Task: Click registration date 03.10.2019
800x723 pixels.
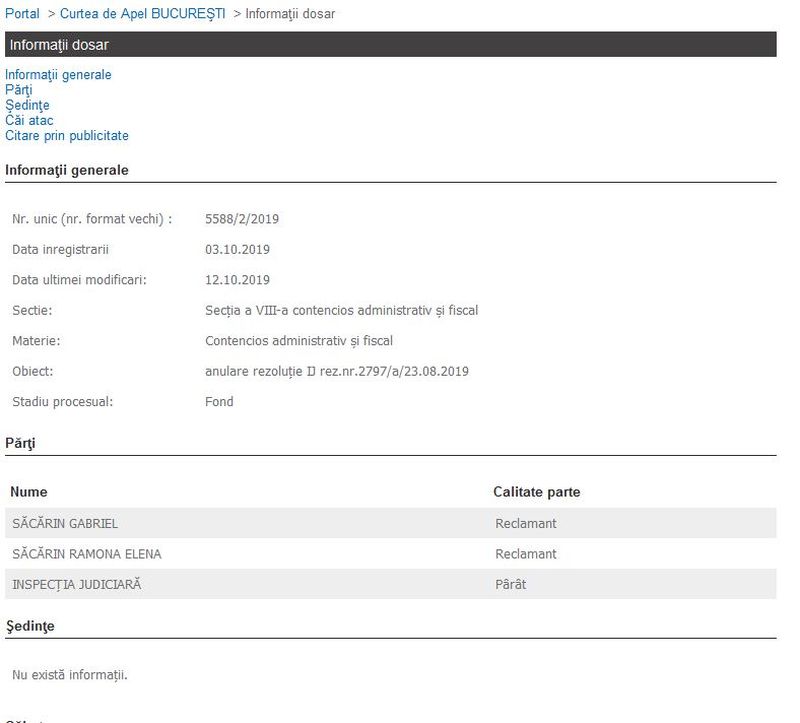Action: [x=237, y=249]
